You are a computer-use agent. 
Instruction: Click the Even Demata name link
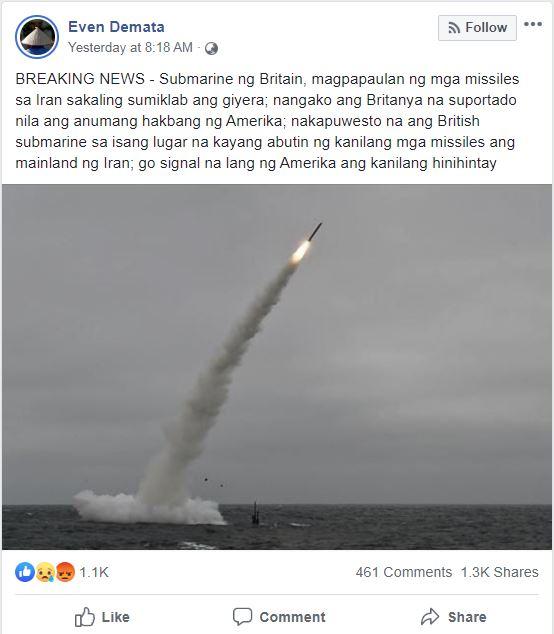pos(116,27)
